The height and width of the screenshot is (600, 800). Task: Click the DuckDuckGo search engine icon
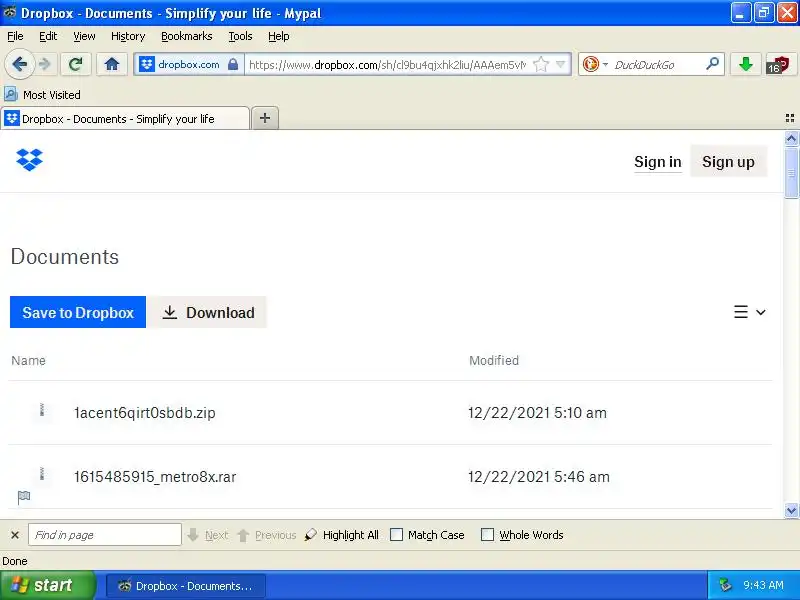[x=590, y=64]
